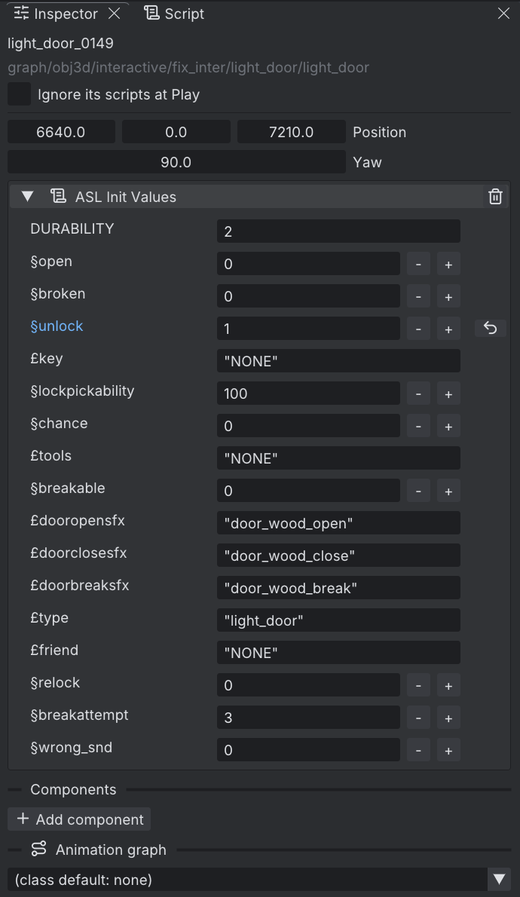The image size is (520, 897).
Task: Close the panel with the top-right X
Action: click(503, 13)
